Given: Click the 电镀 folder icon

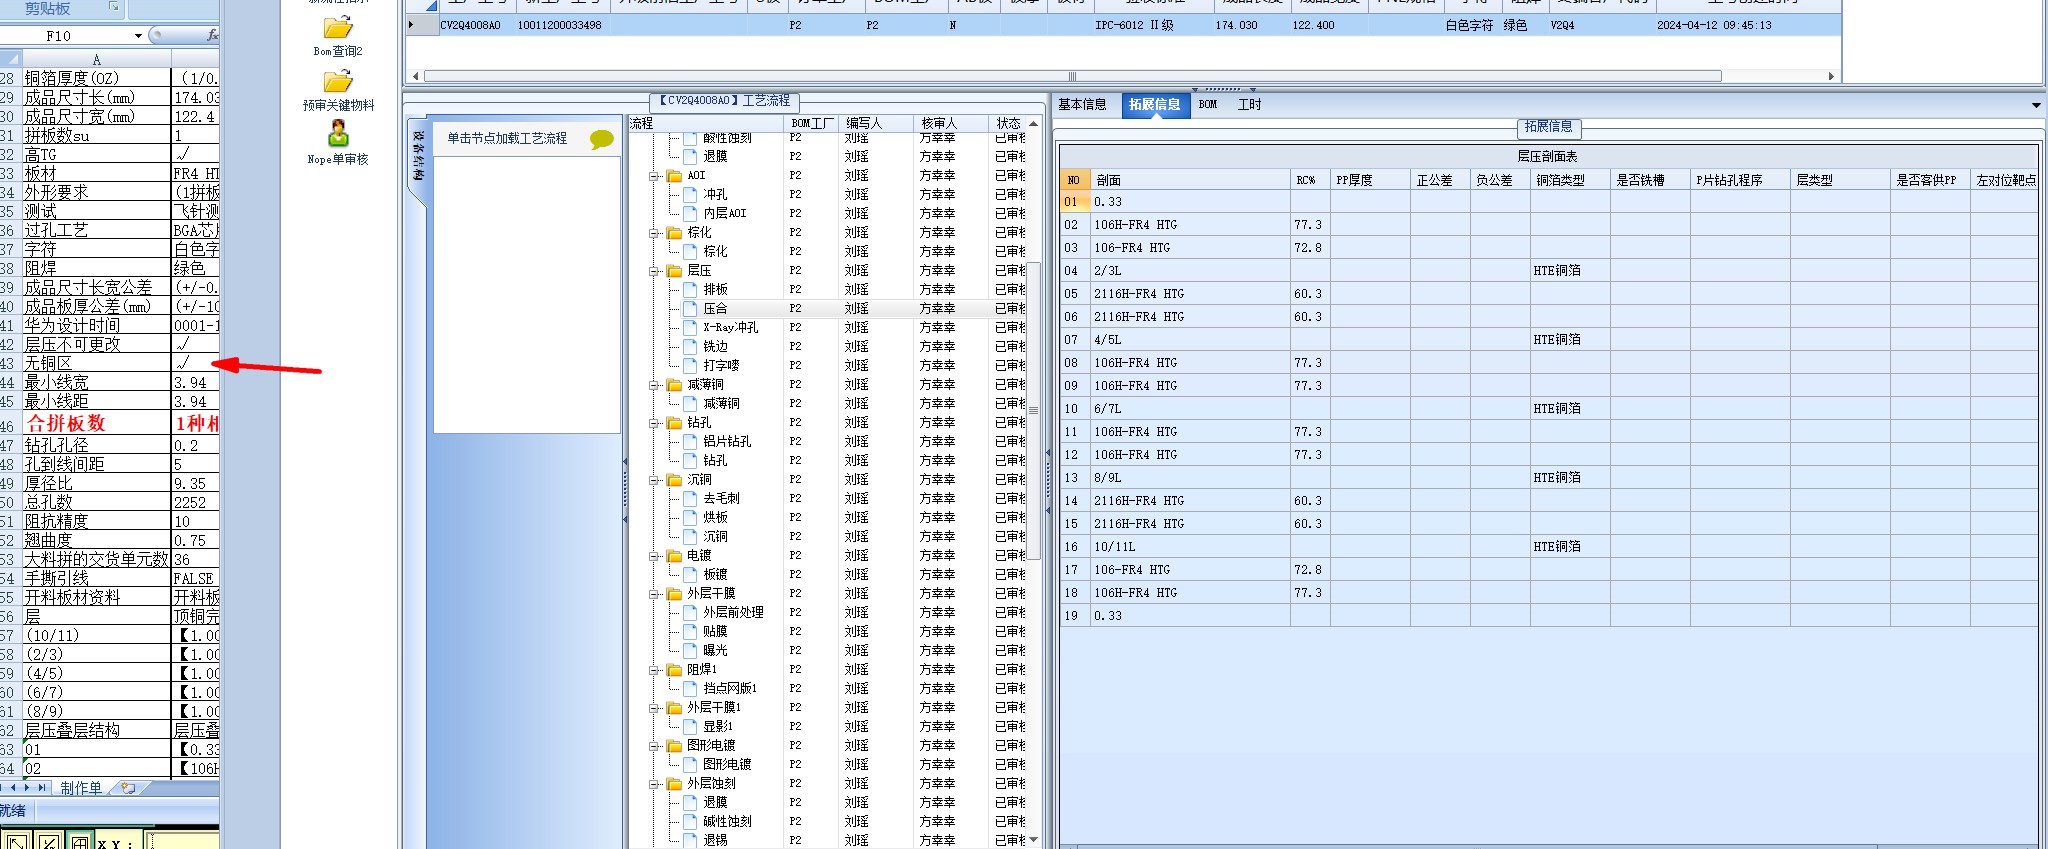Looking at the screenshot, I should pos(674,556).
